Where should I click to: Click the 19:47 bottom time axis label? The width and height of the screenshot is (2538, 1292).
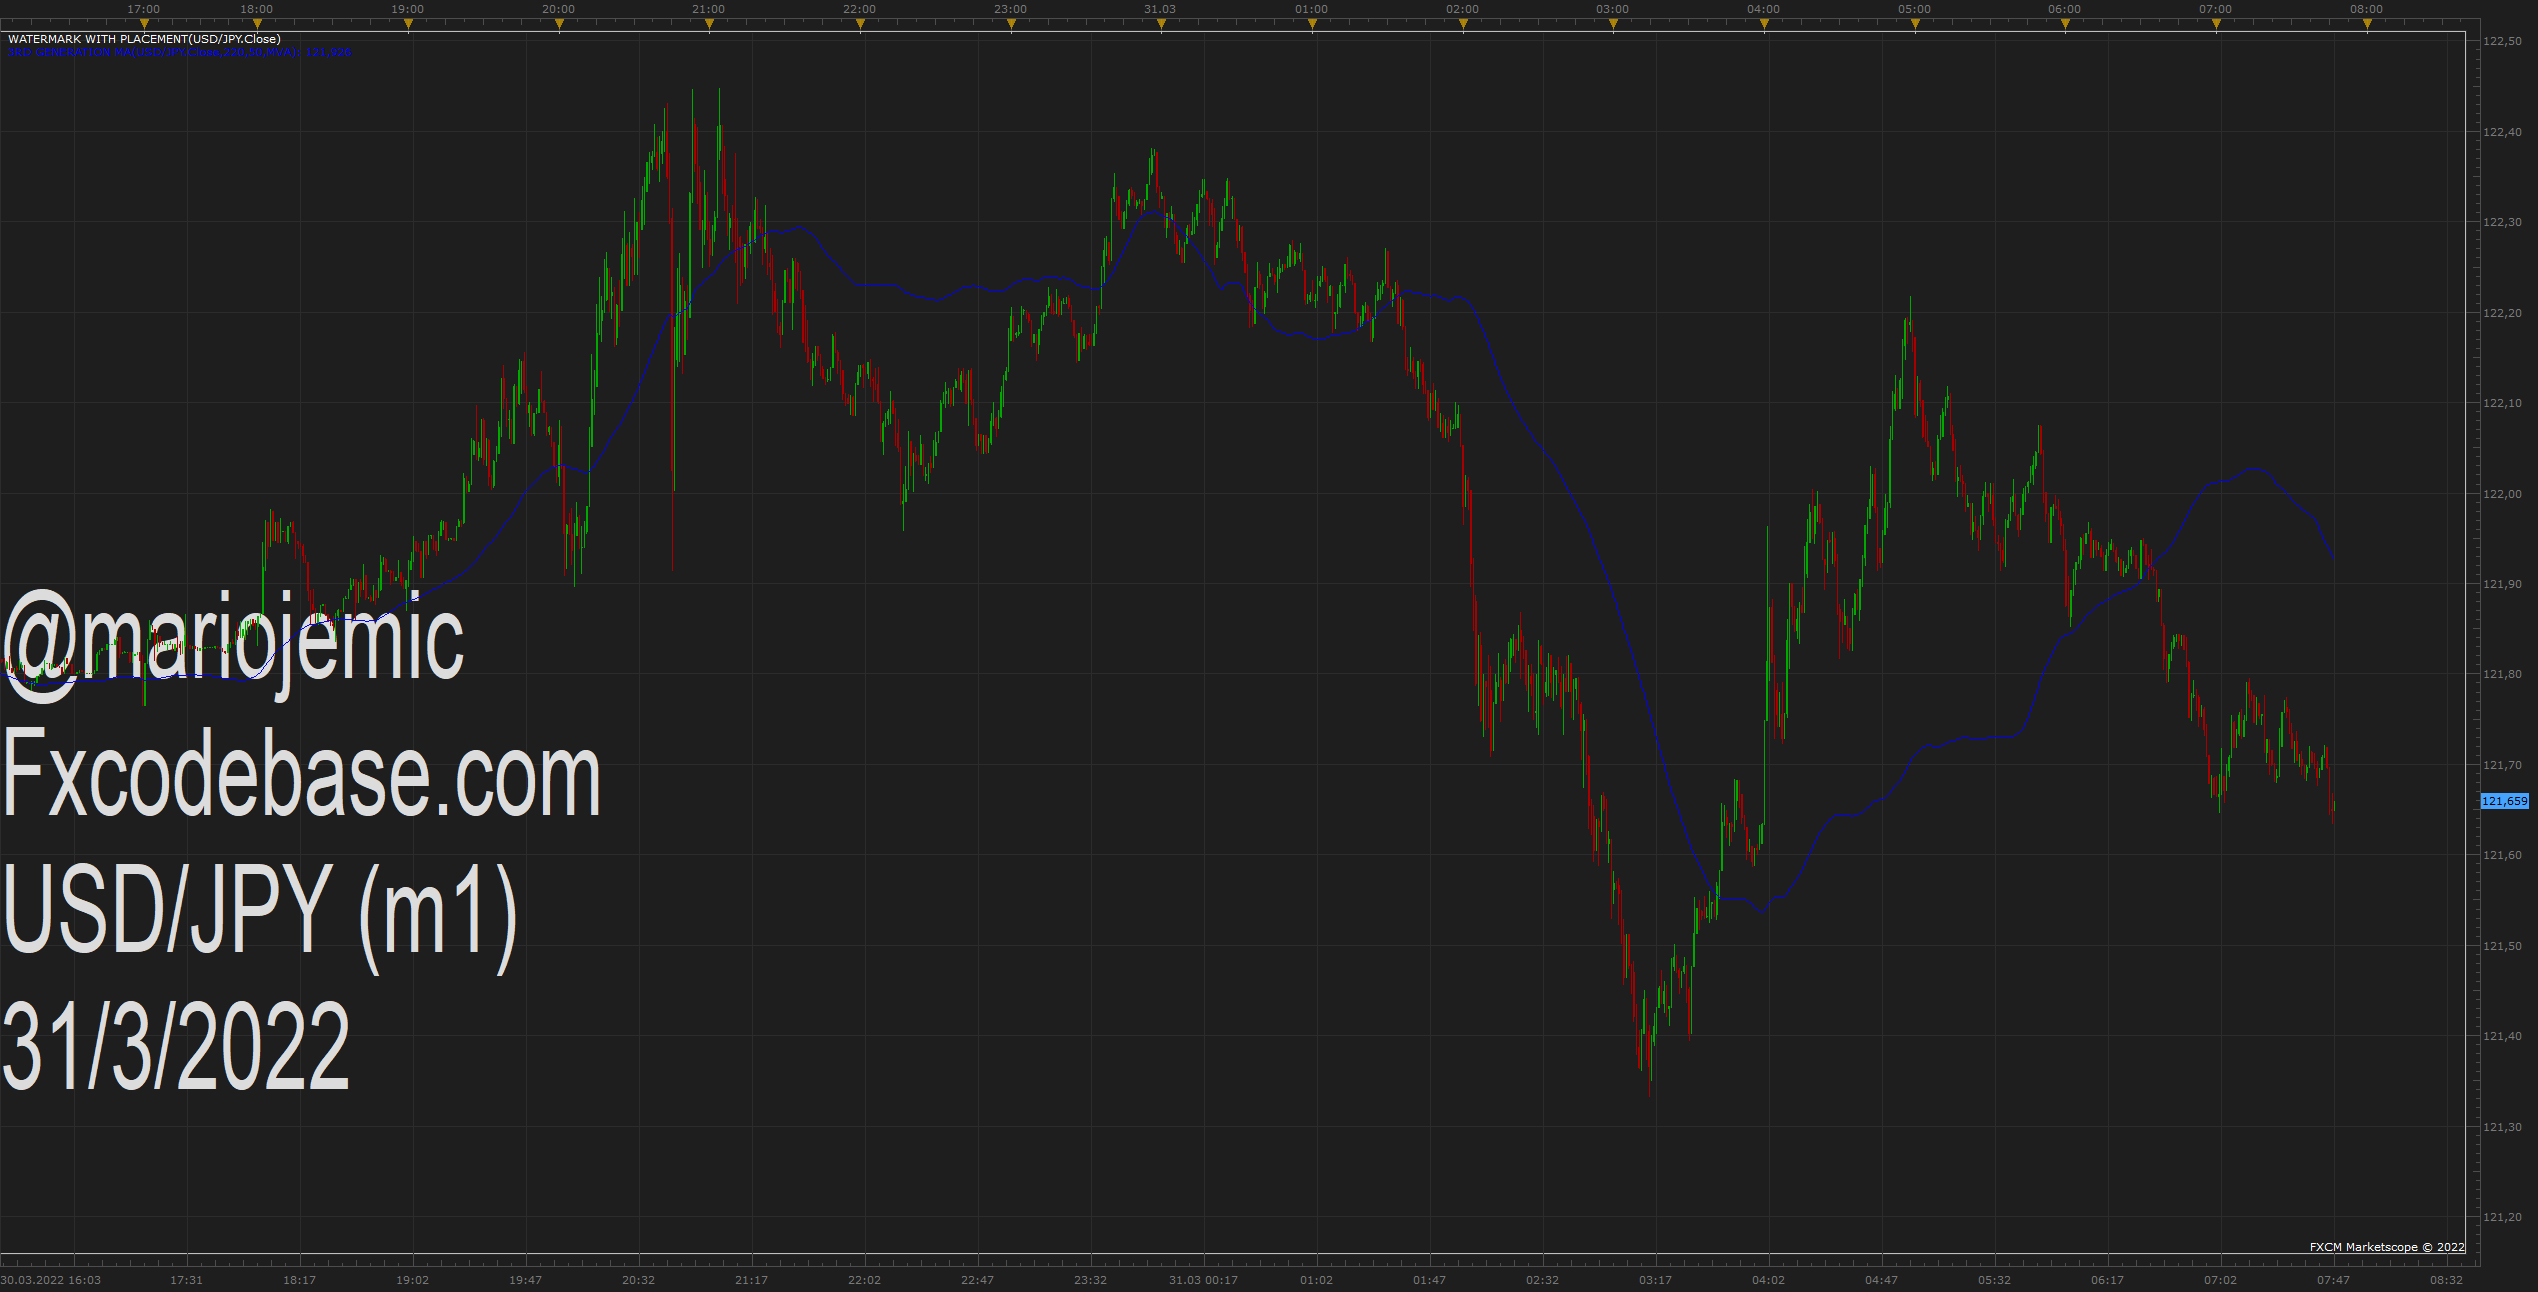click(x=525, y=1280)
